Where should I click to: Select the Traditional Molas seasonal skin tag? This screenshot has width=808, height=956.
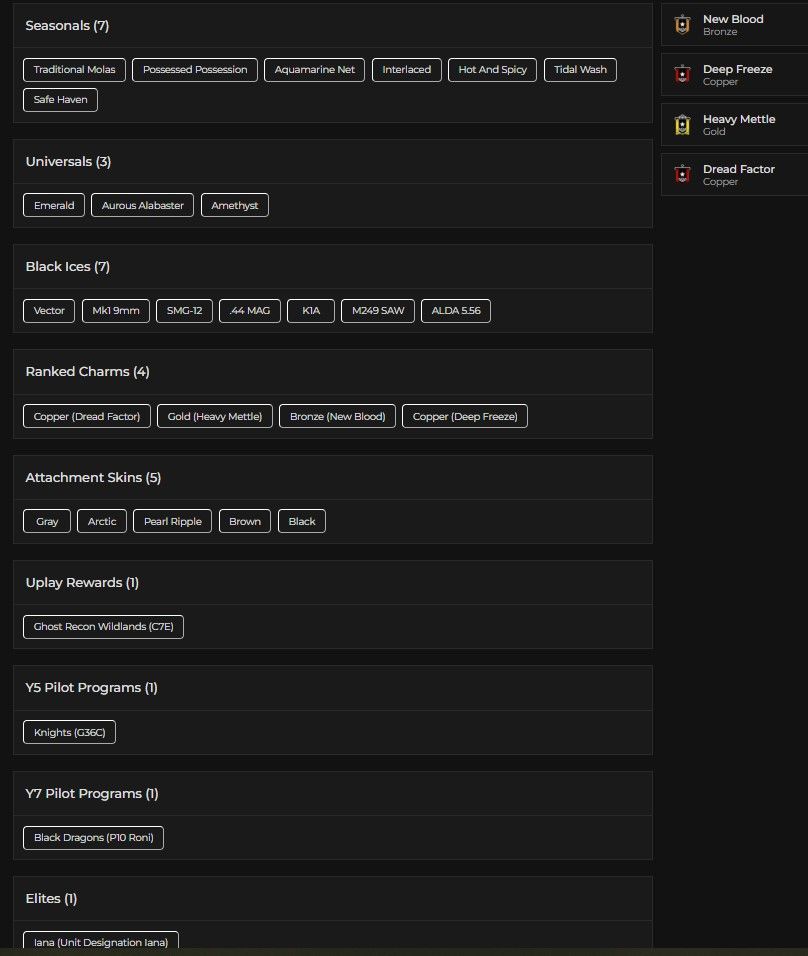74,70
